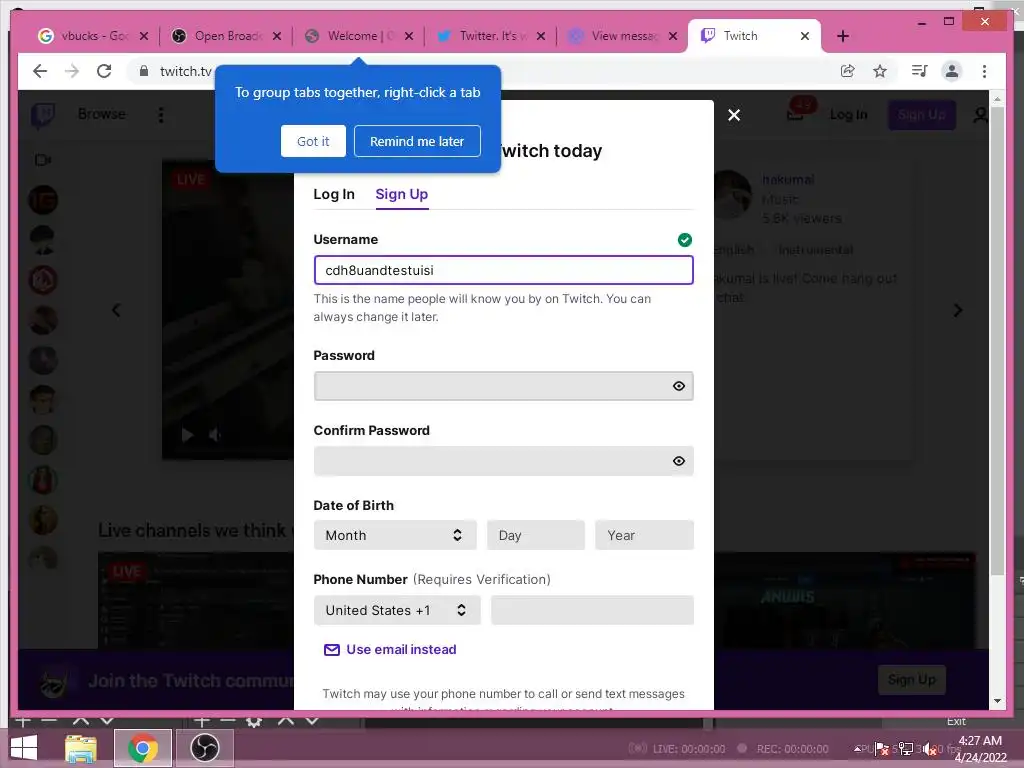The height and width of the screenshot is (768, 1024).
Task: Open Chrome three-dot menu
Action: pos(984,71)
